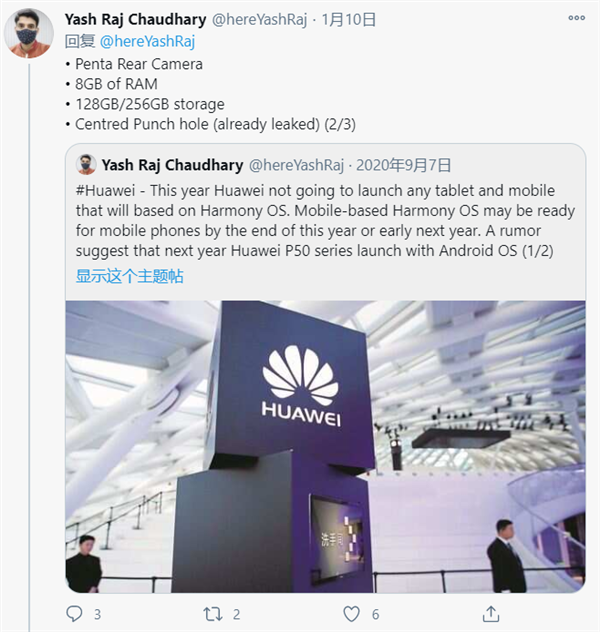
Task: Click the #Huawei hashtag
Action: [109, 190]
